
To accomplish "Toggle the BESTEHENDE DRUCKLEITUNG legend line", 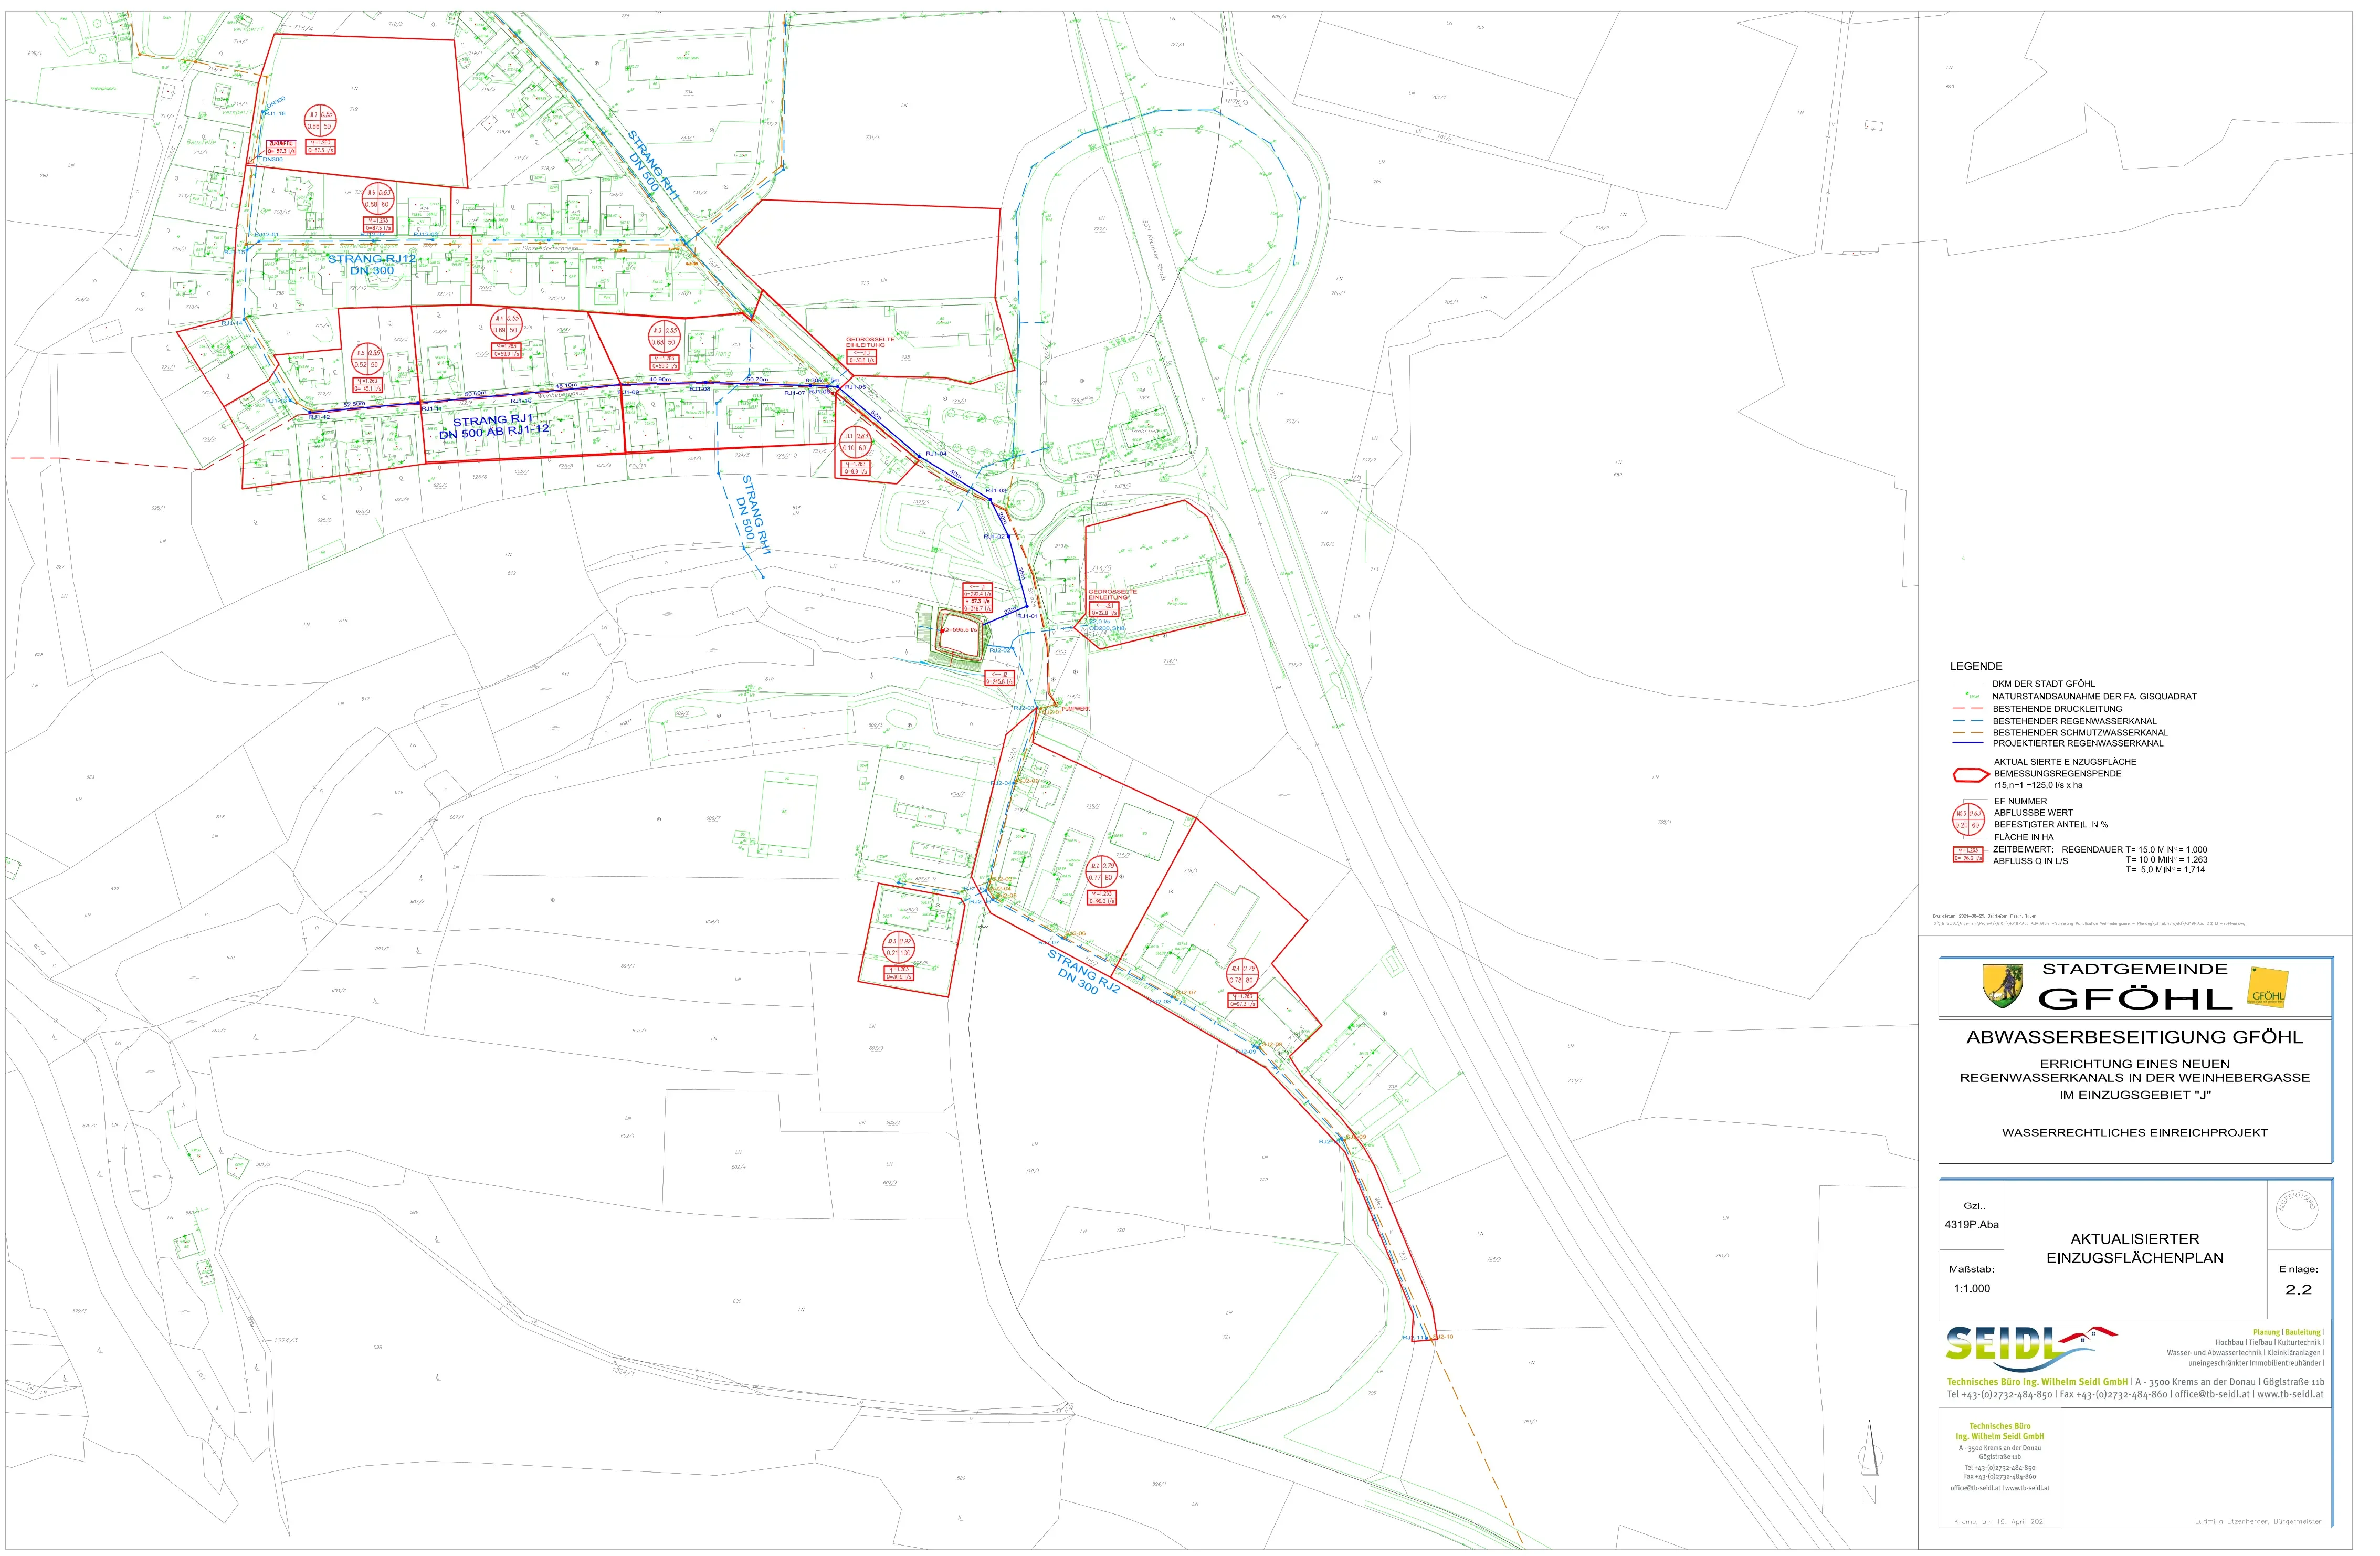I will pyautogui.click(x=1968, y=709).
